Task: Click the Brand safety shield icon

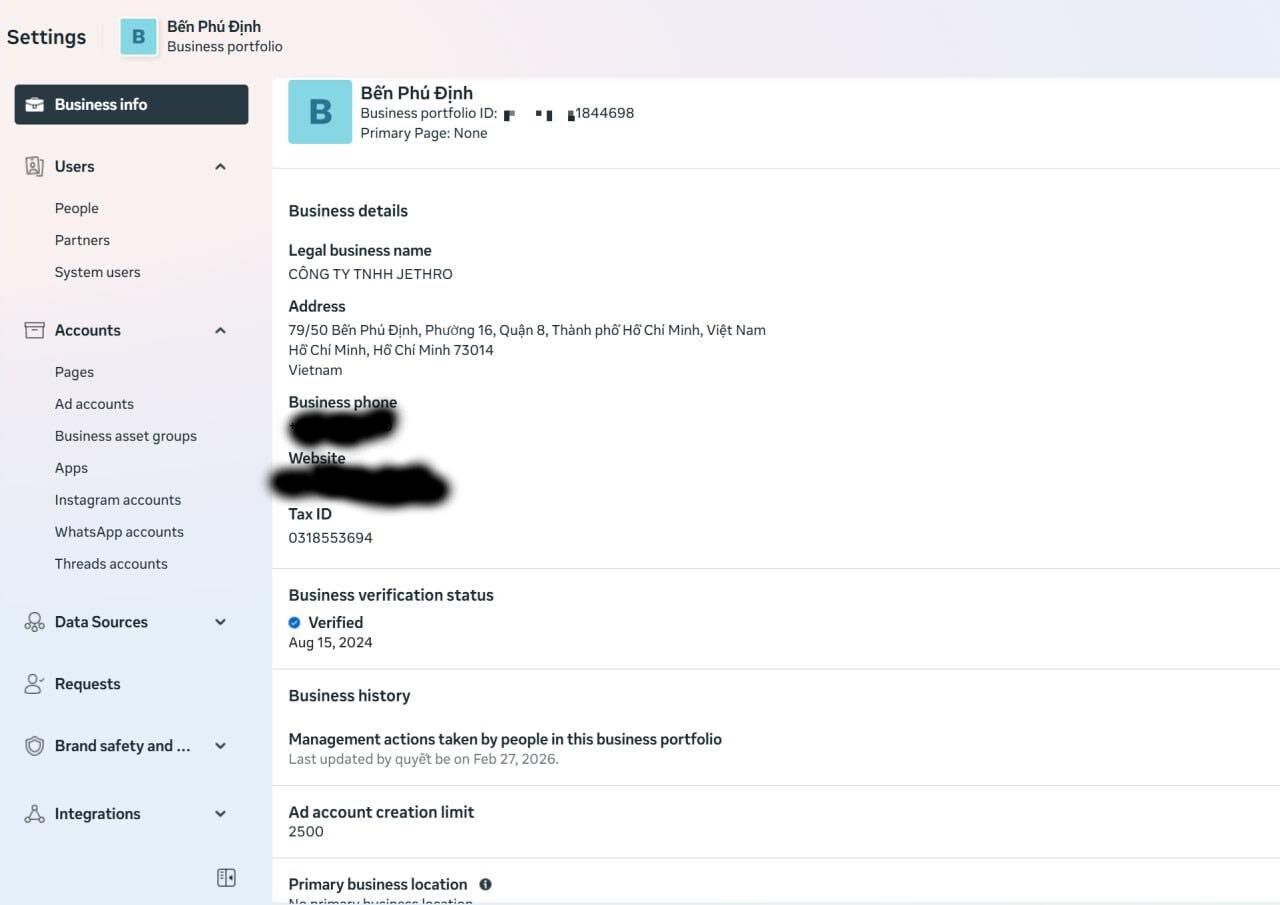Action: click(x=35, y=746)
